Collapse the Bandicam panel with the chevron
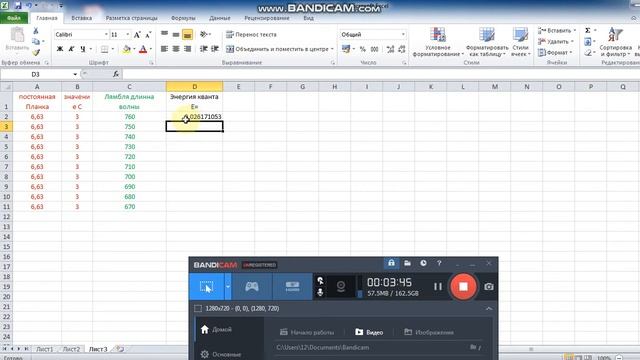The height and width of the screenshot is (360, 640). (489, 309)
